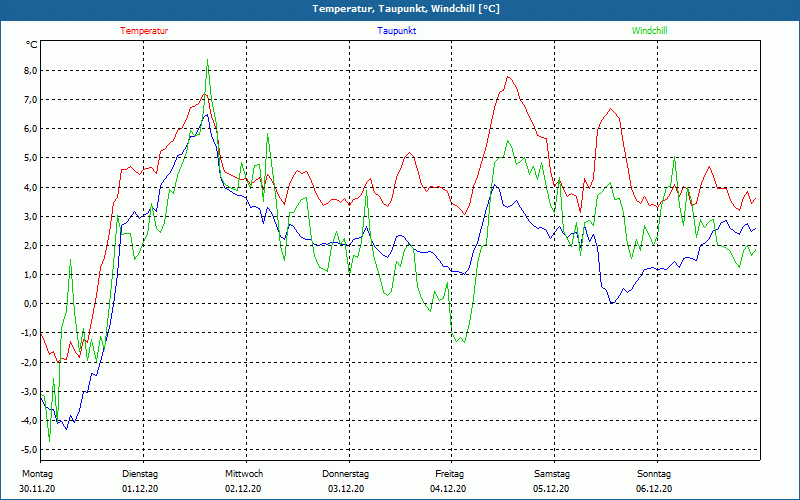The height and width of the screenshot is (500, 800).
Task: Click the date '30.11.20'
Action: pos(37,489)
